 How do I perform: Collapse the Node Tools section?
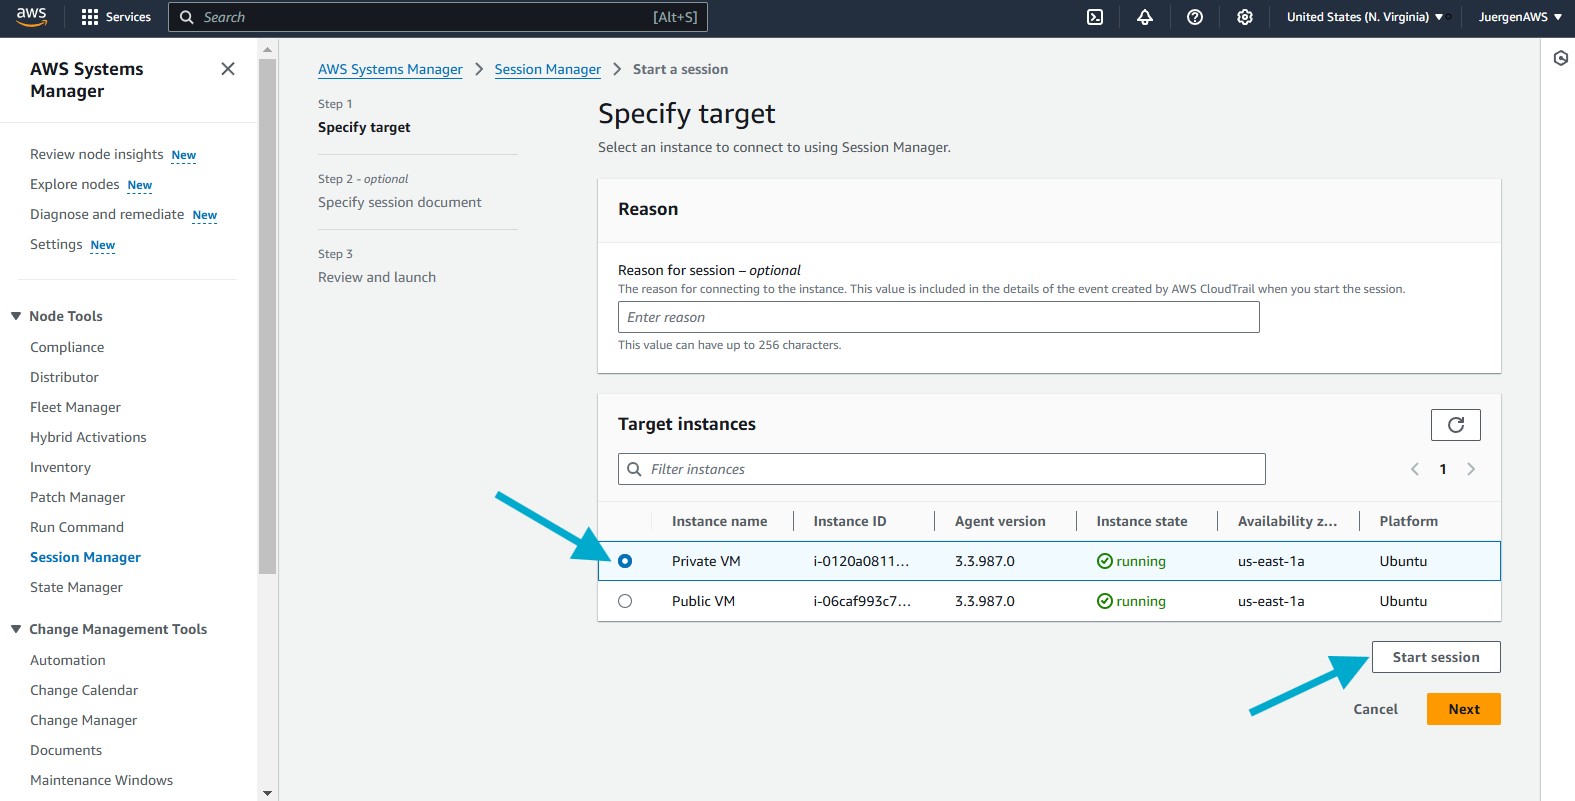point(16,316)
